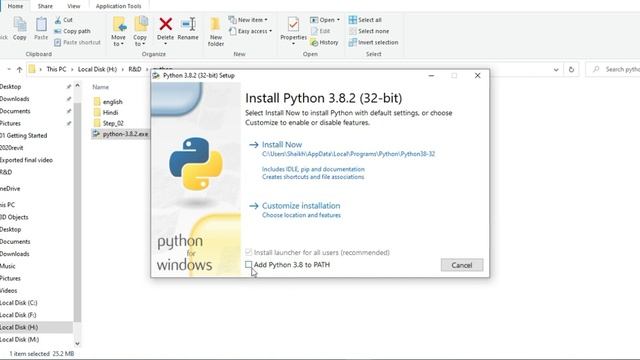Viewport: 640px width, 360px height.
Task: Expand Local Disk (H:) breadcrumb chevron
Action: tap(122, 70)
